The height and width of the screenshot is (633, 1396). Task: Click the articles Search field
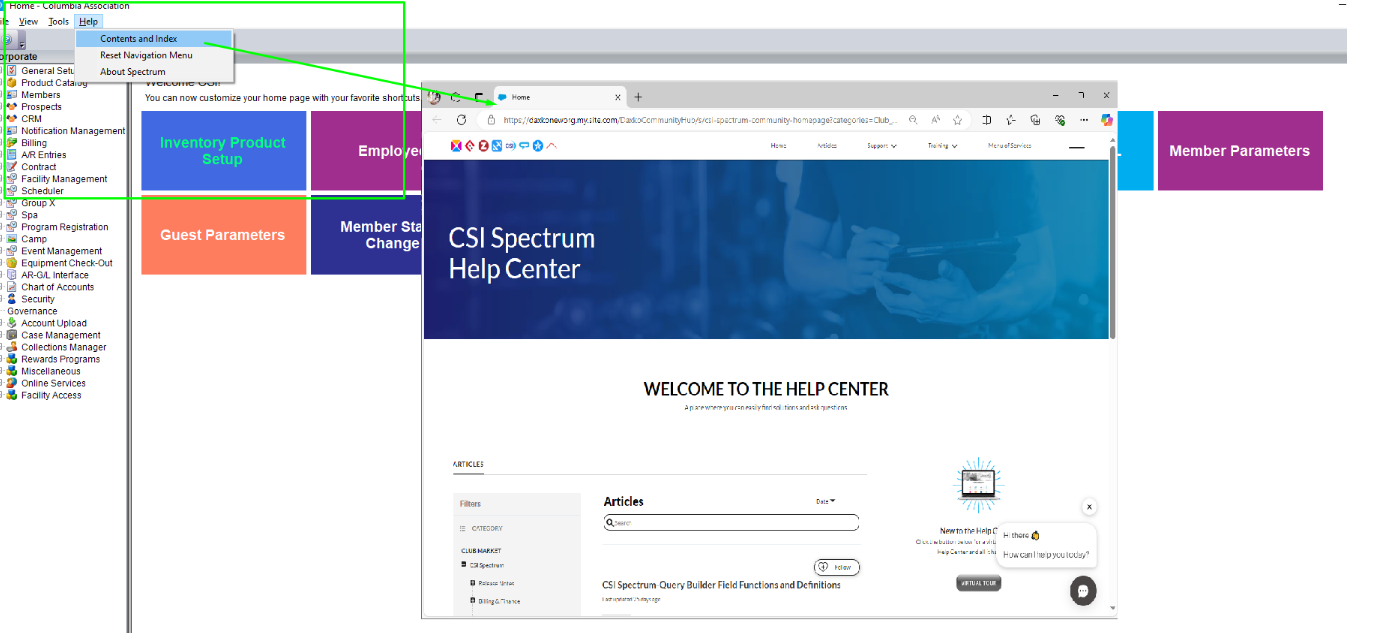point(731,522)
